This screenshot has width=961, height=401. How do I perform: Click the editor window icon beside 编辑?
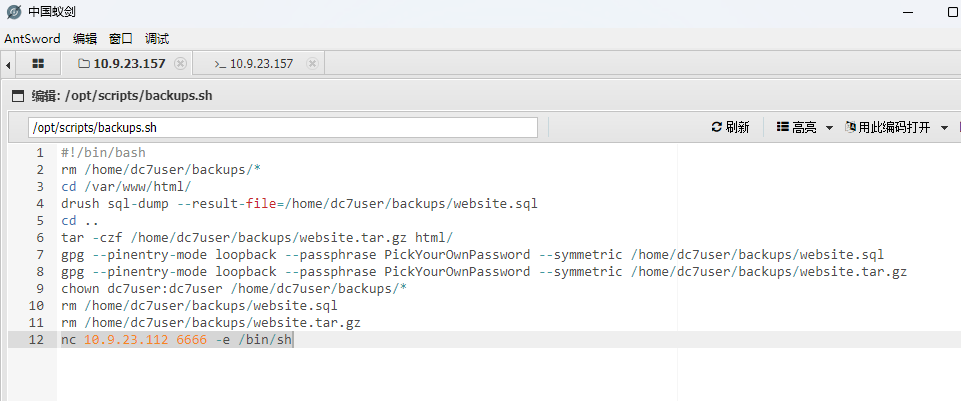(x=18, y=96)
